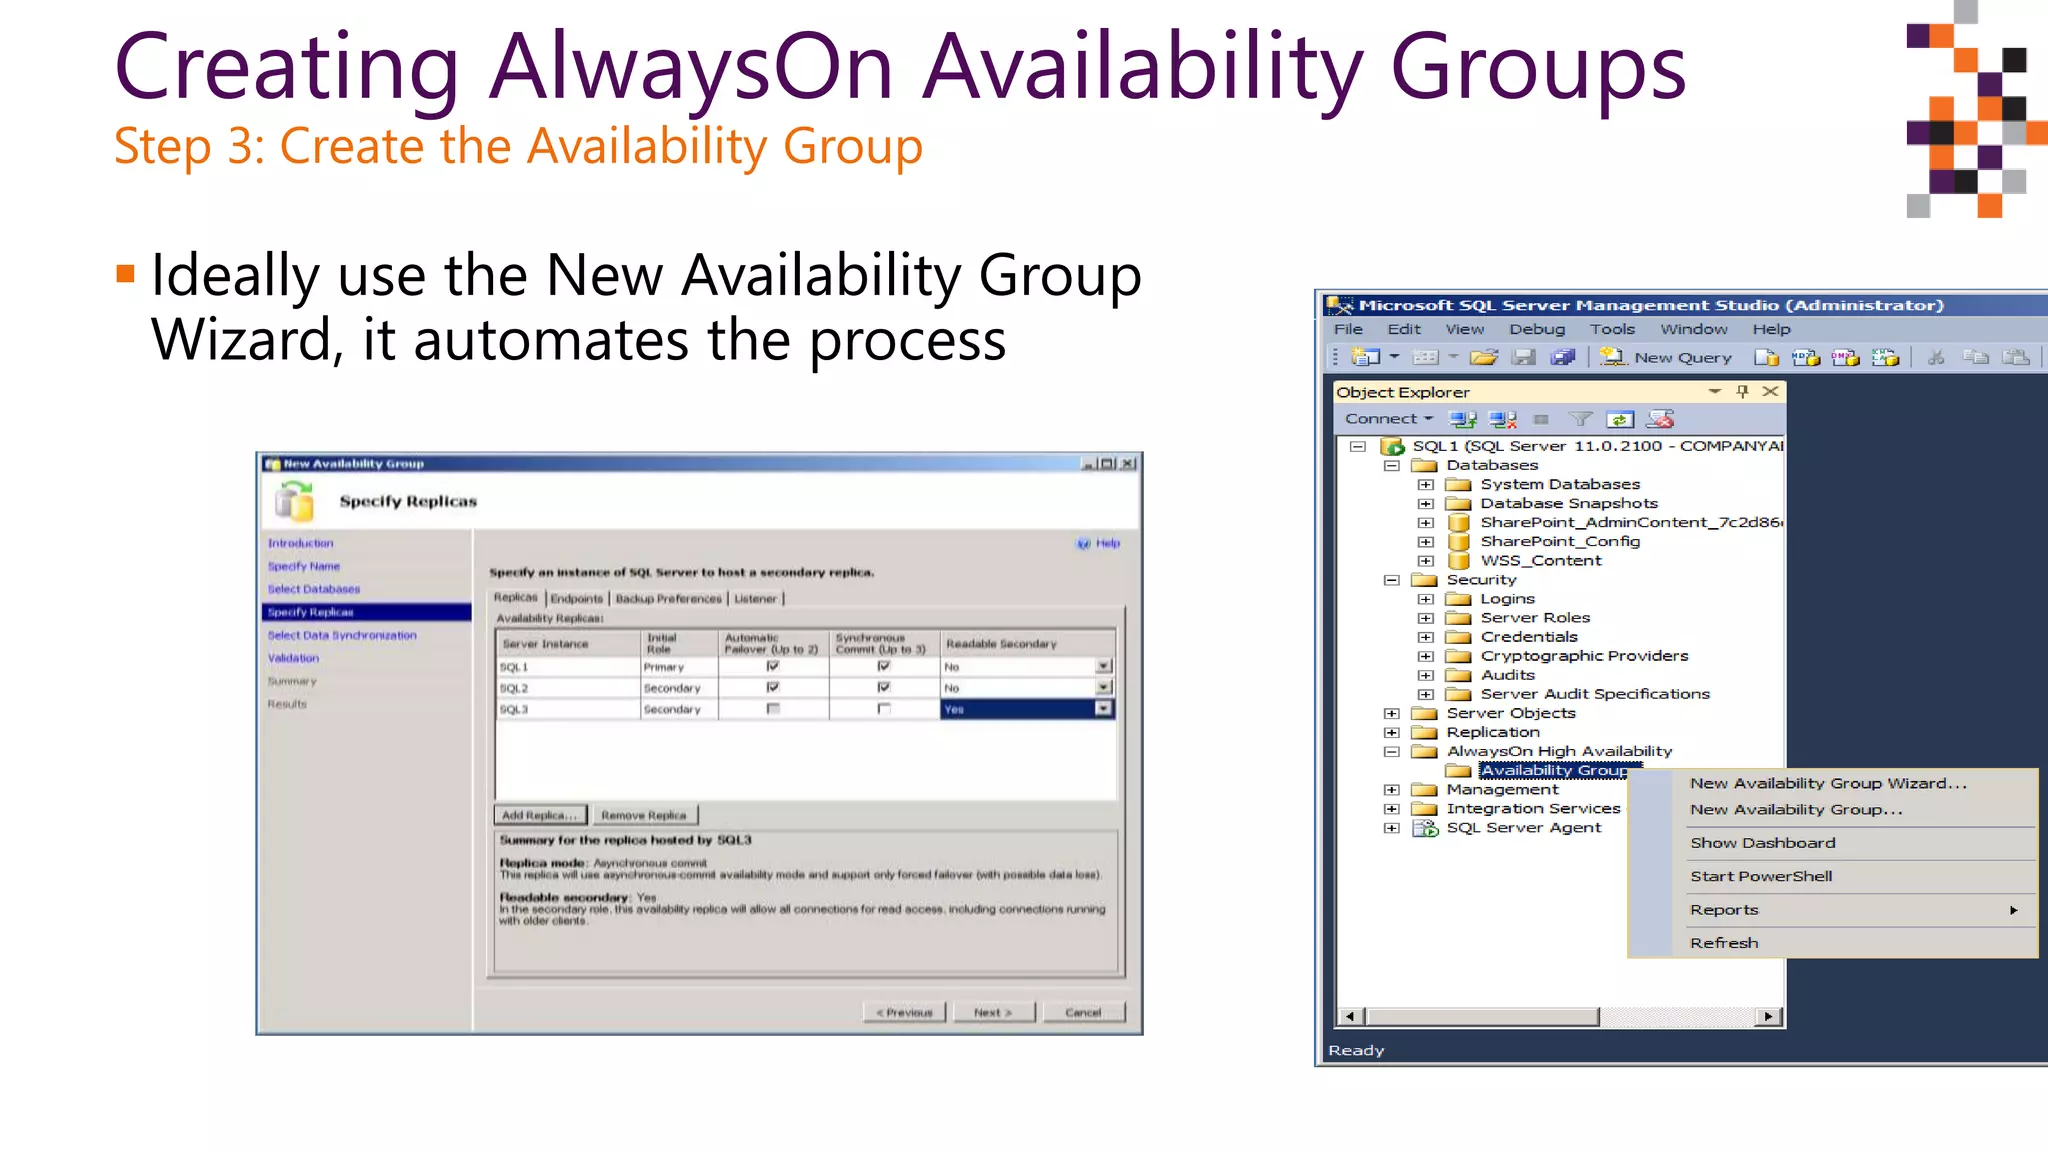The image size is (2048, 1152).
Task: Click the Stop icon in Object Explorer toolbar
Action: pyautogui.click(x=1541, y=419)
